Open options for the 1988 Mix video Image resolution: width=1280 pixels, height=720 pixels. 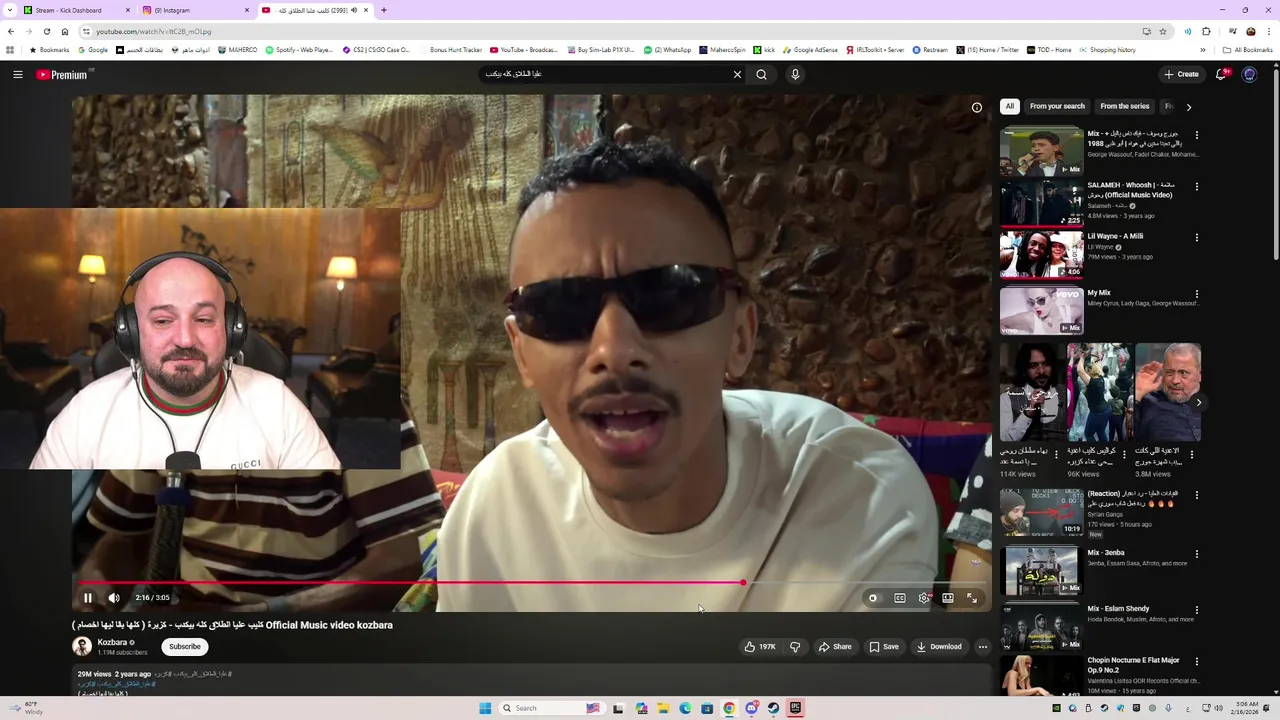(x=1197, y=135)
